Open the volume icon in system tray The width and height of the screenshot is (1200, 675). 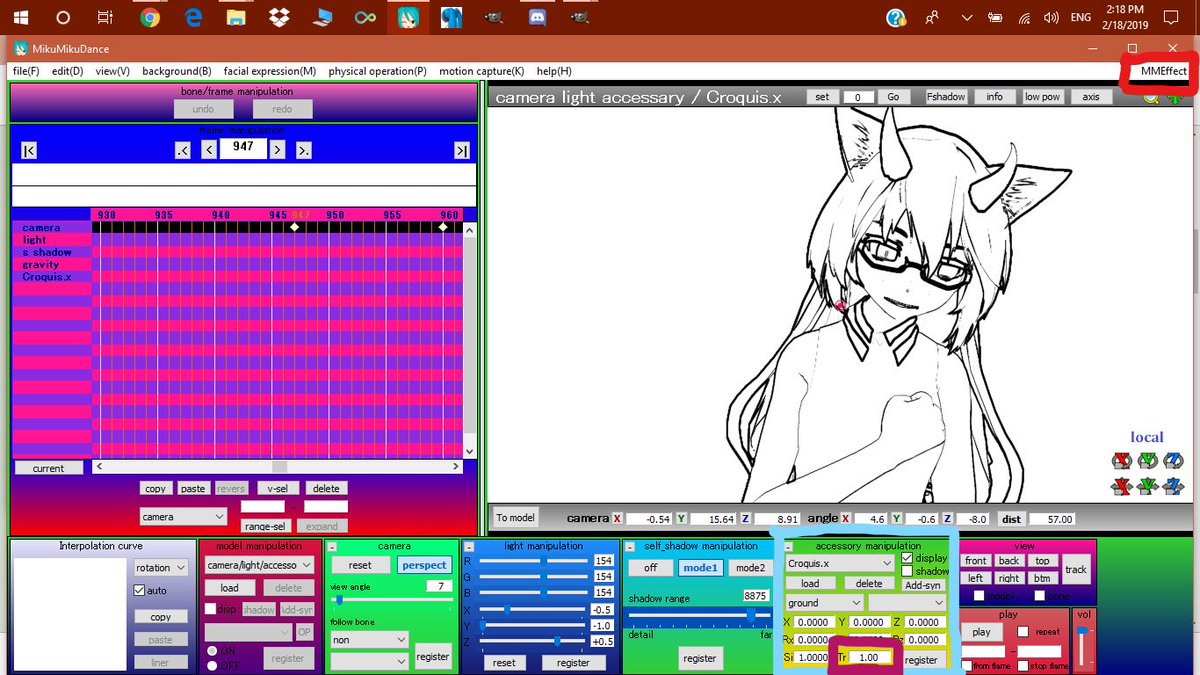1050,18
